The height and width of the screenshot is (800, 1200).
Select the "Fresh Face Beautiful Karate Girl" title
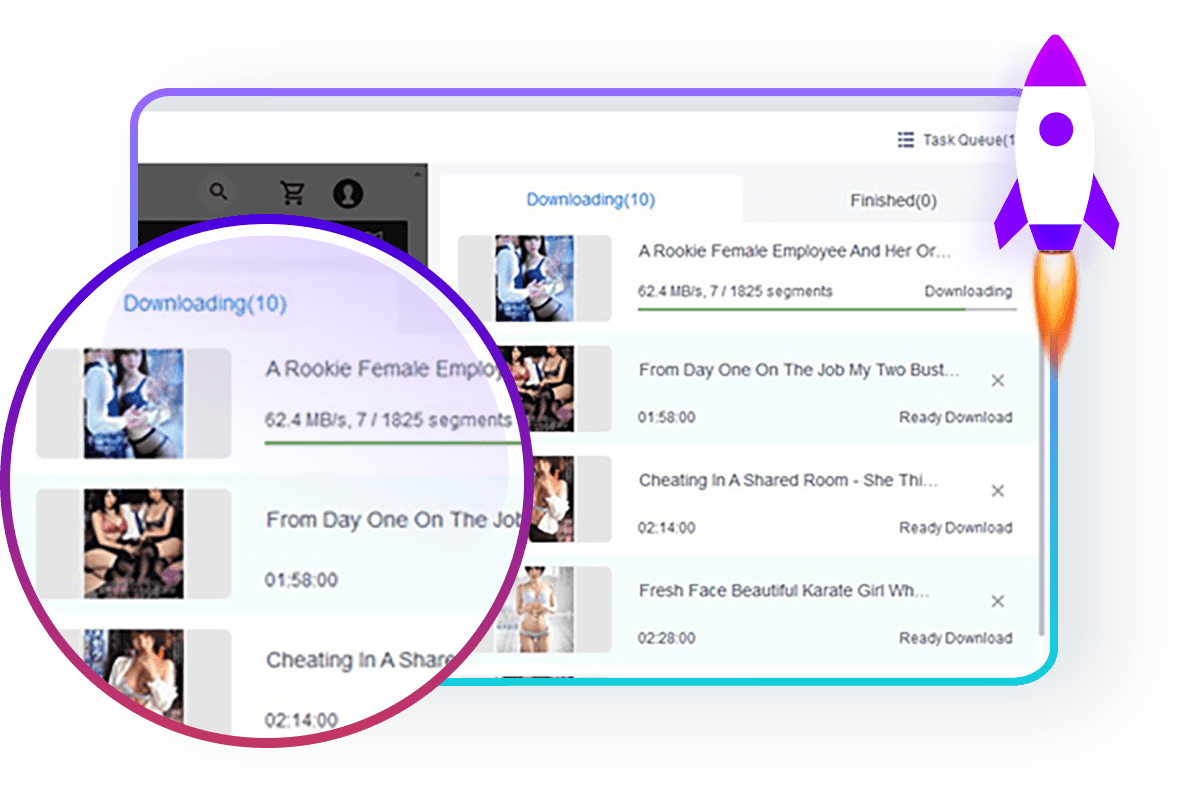click(x=784, y=591)
